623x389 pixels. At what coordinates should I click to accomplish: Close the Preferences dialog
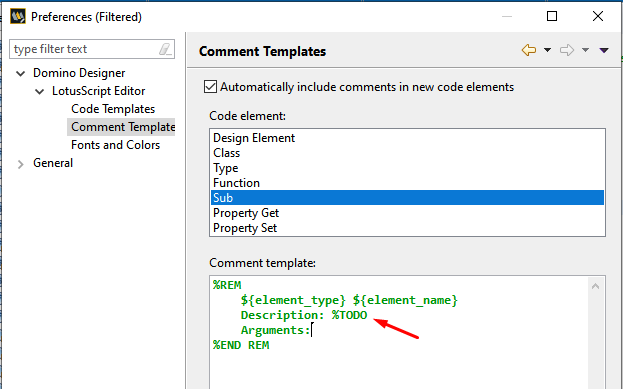598,16
